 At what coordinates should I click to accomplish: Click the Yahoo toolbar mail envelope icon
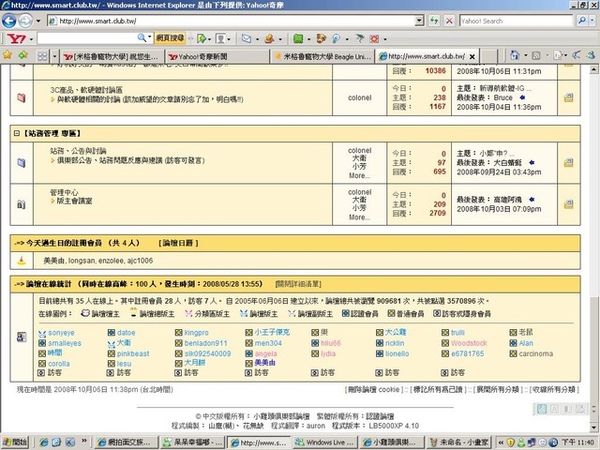(246, 39)
